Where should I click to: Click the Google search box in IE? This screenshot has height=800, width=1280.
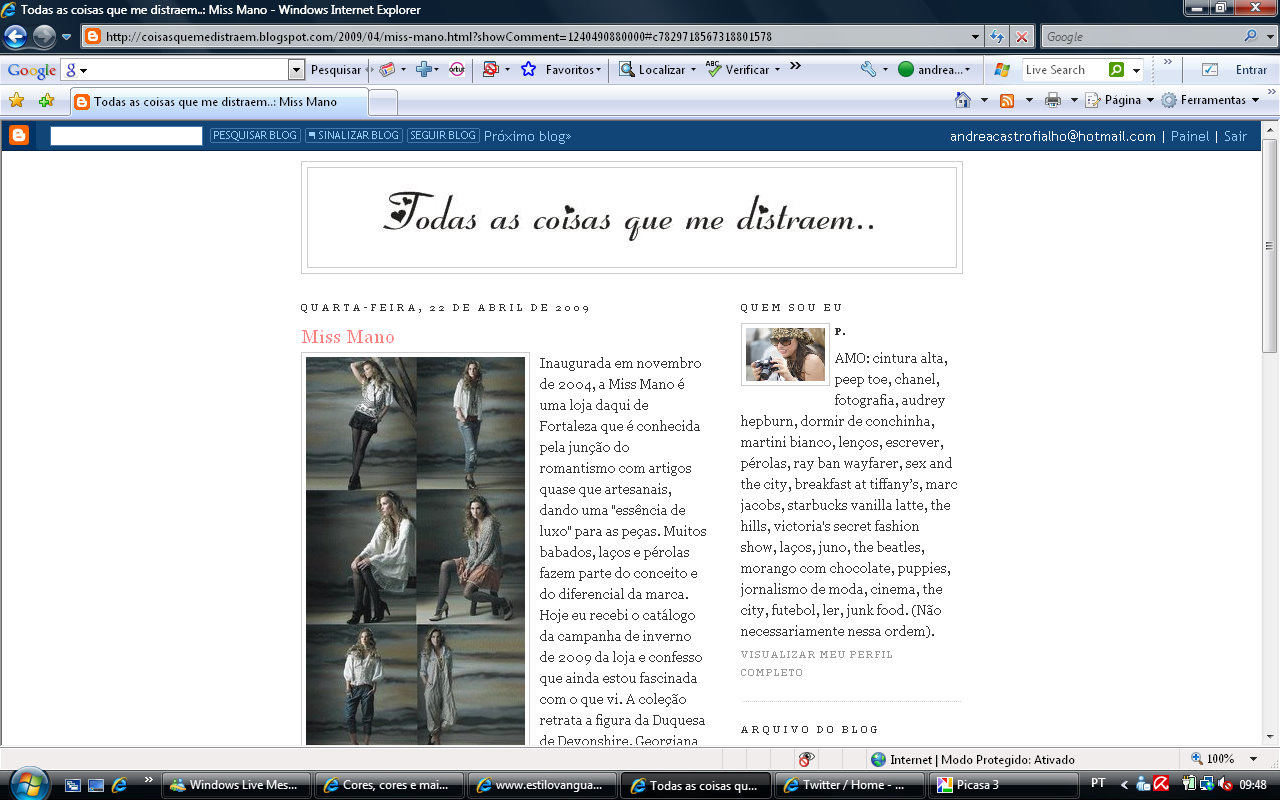point(1140,37)
